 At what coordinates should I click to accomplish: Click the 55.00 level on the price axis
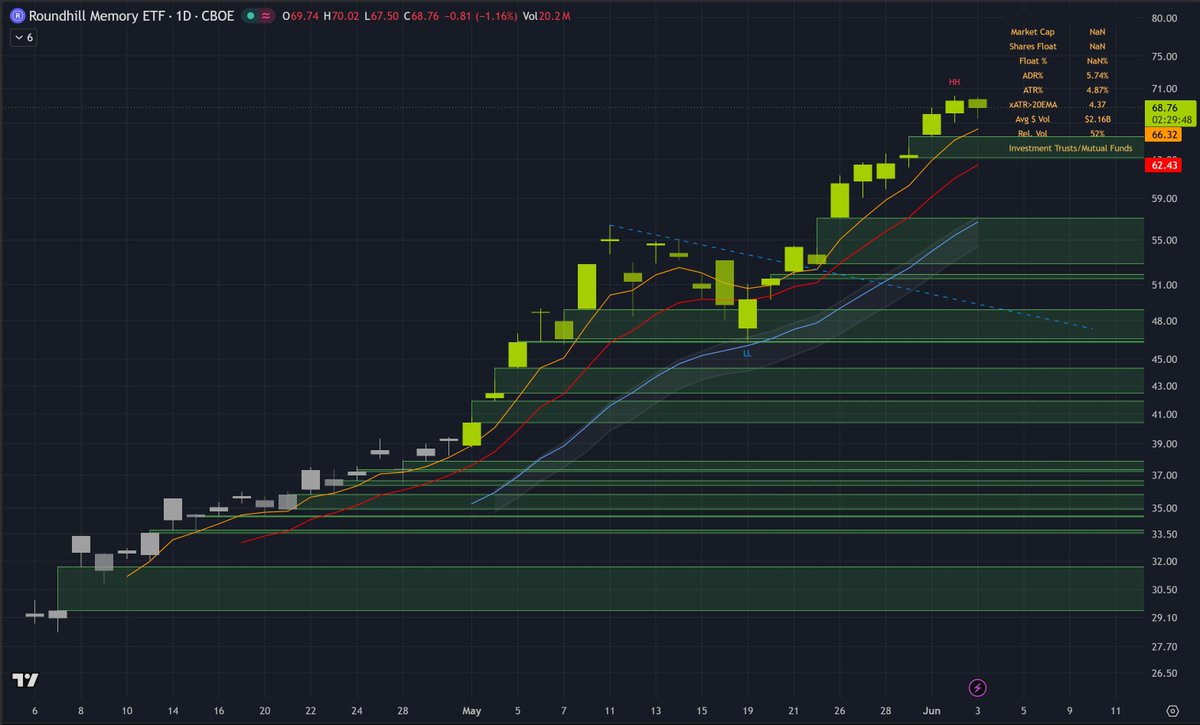click(1164, 240)
